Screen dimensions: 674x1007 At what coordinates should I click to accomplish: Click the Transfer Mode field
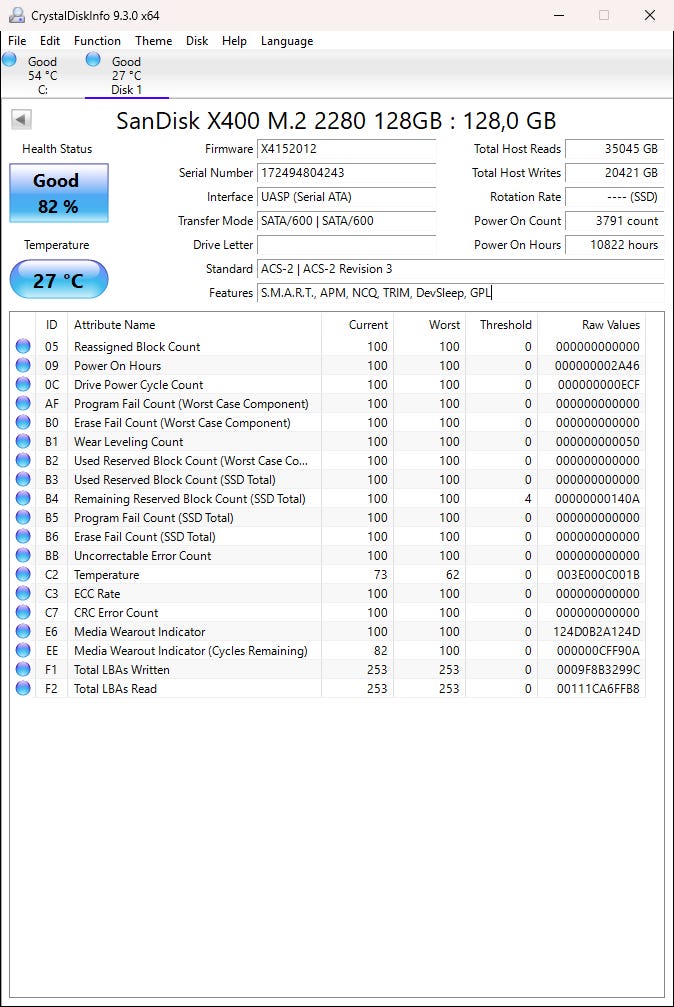(x=346, y=221)
